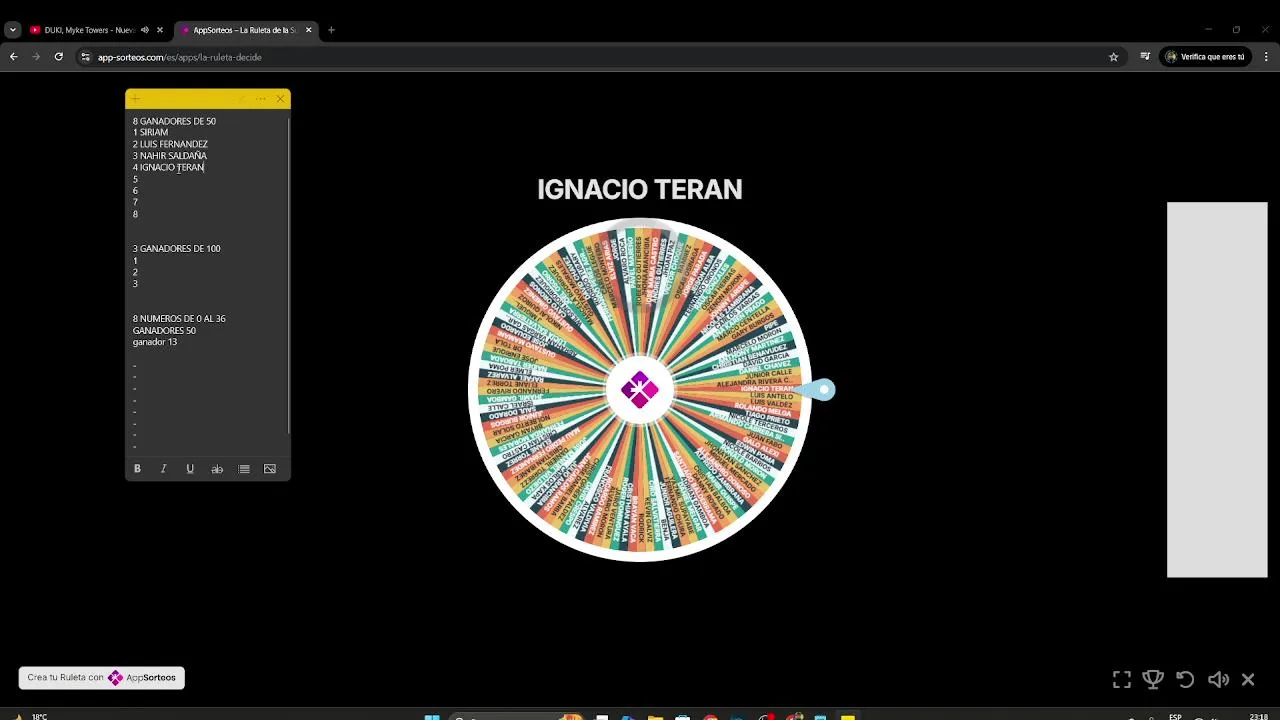Click the gray side panel on the right
Viewport: 1280px width, 720px height.
[x=1217, y=390]
